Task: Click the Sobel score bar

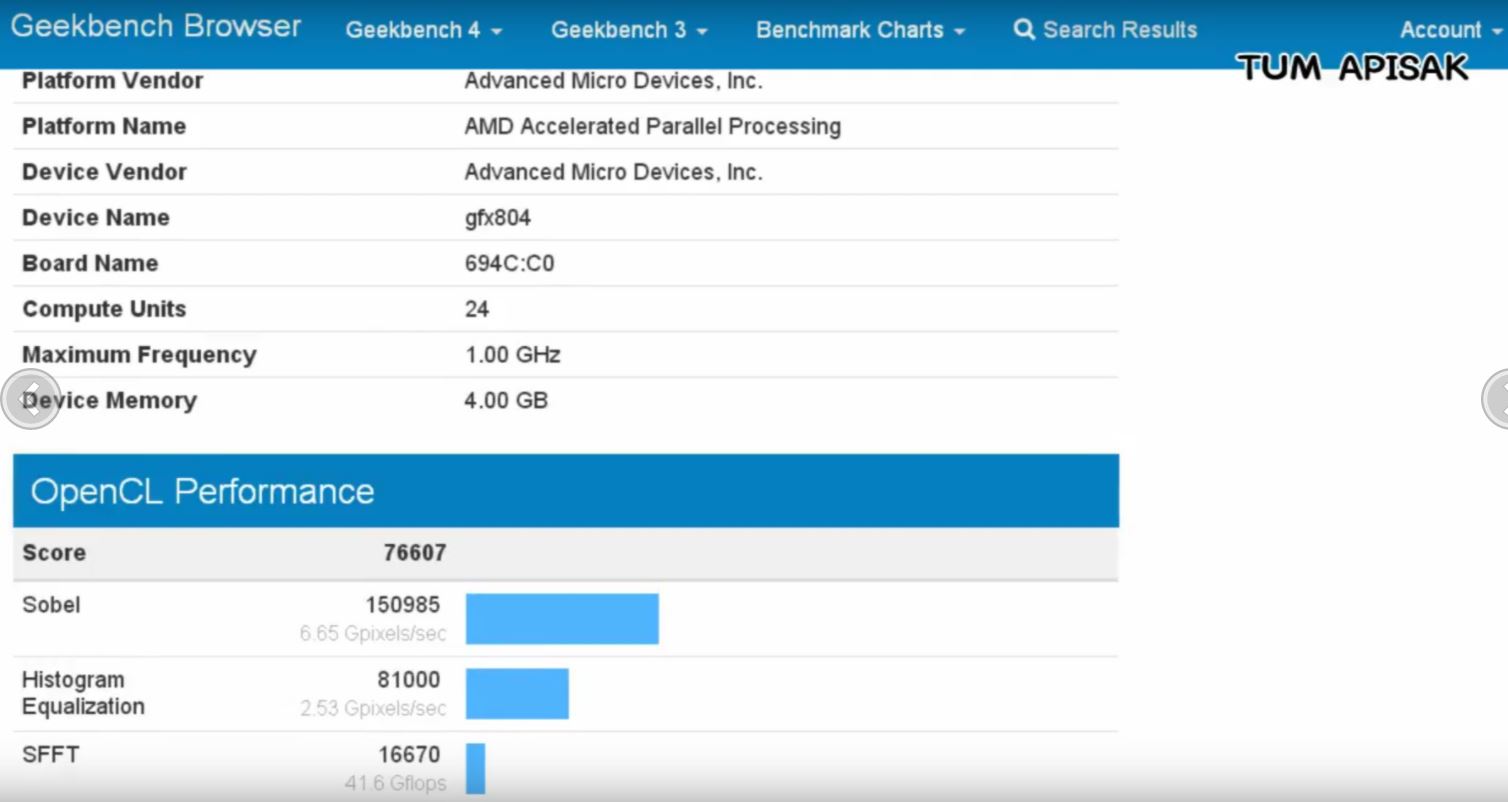Action: tap(562, 619)
